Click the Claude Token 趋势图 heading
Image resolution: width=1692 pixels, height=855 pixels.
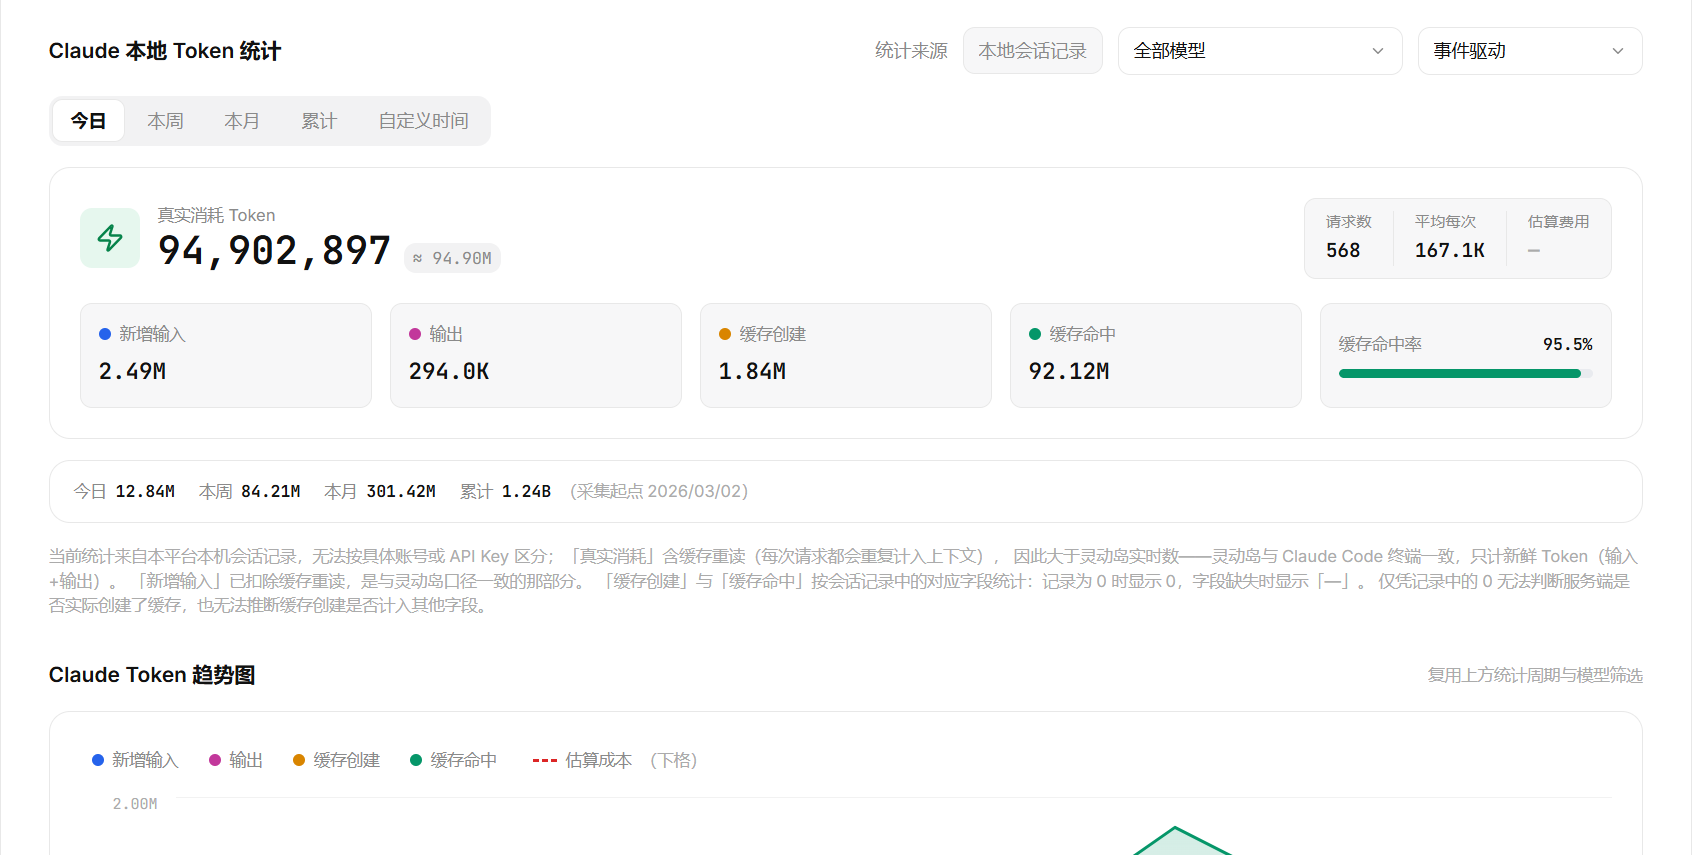pos(152,675)
